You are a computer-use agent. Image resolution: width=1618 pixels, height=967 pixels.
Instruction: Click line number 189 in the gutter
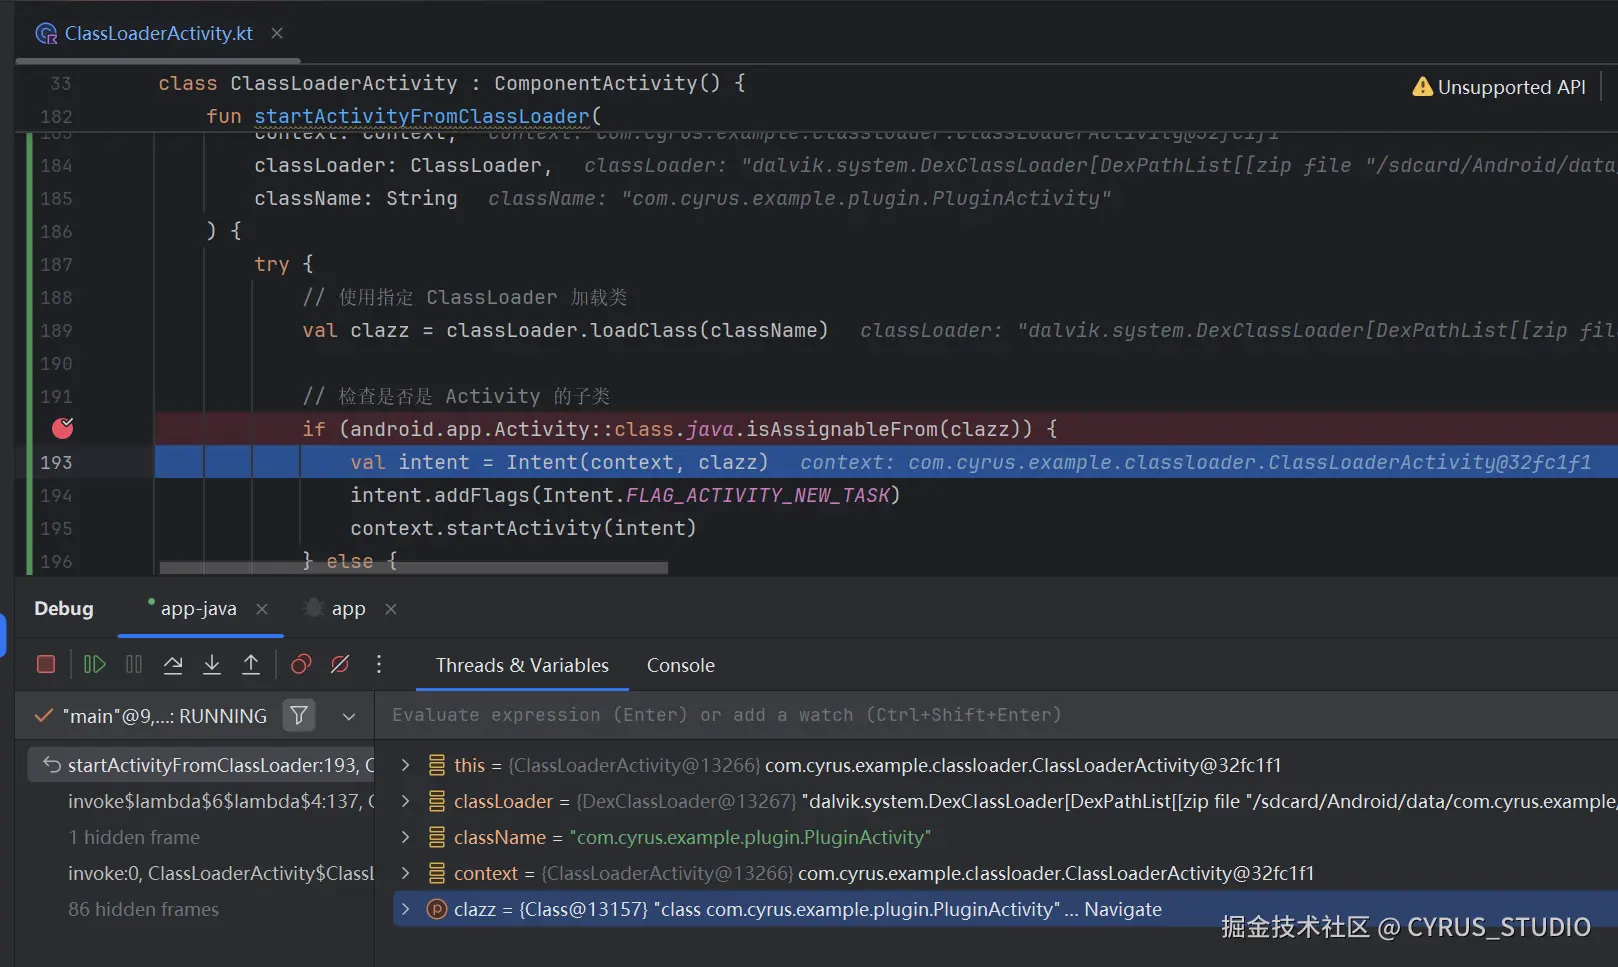(x=56, y=330)
